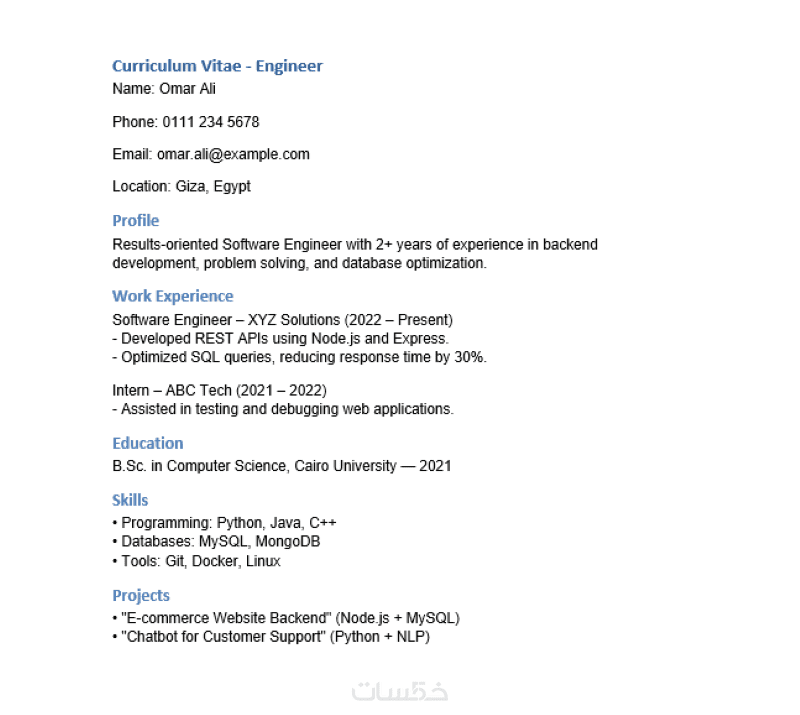
Task: Click the B.Sc. in Computer Science line
Action: (x=281, y=466)
